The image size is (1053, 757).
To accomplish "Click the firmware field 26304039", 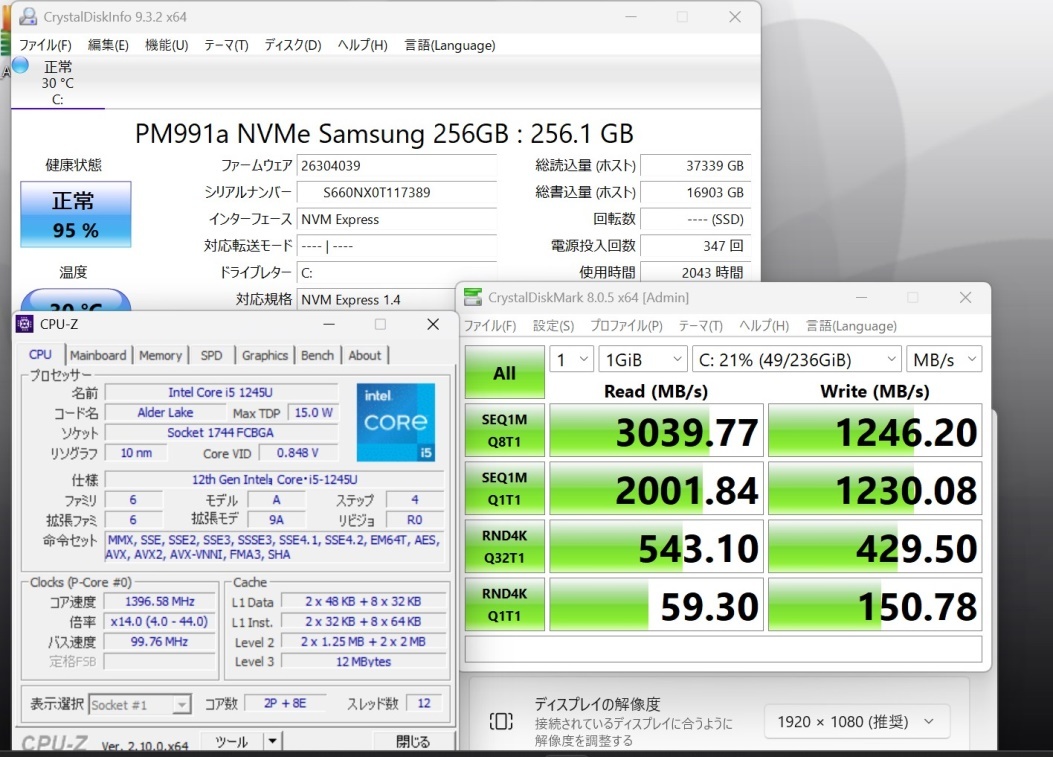I will click(396, 165).
